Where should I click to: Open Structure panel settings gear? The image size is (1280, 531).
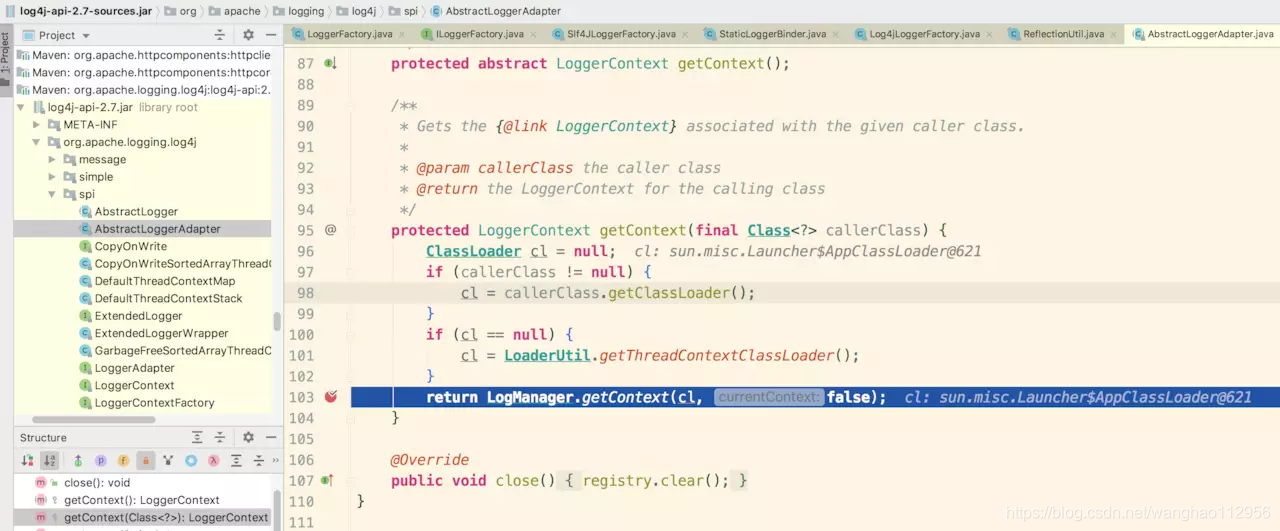(x=248, y=437)
